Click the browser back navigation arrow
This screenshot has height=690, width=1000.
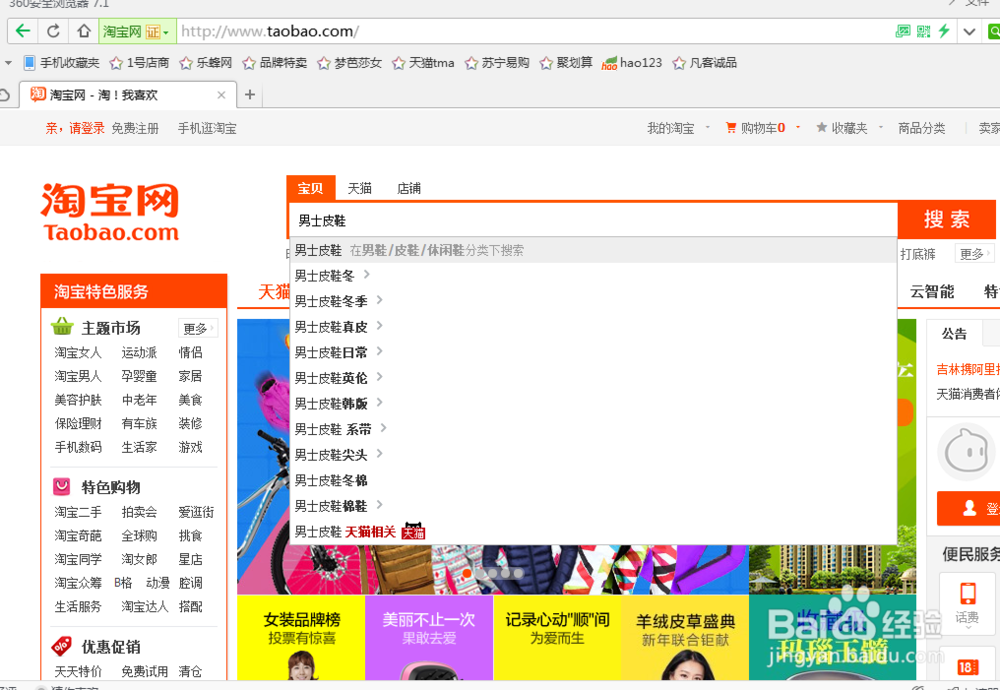pos(21,30)
